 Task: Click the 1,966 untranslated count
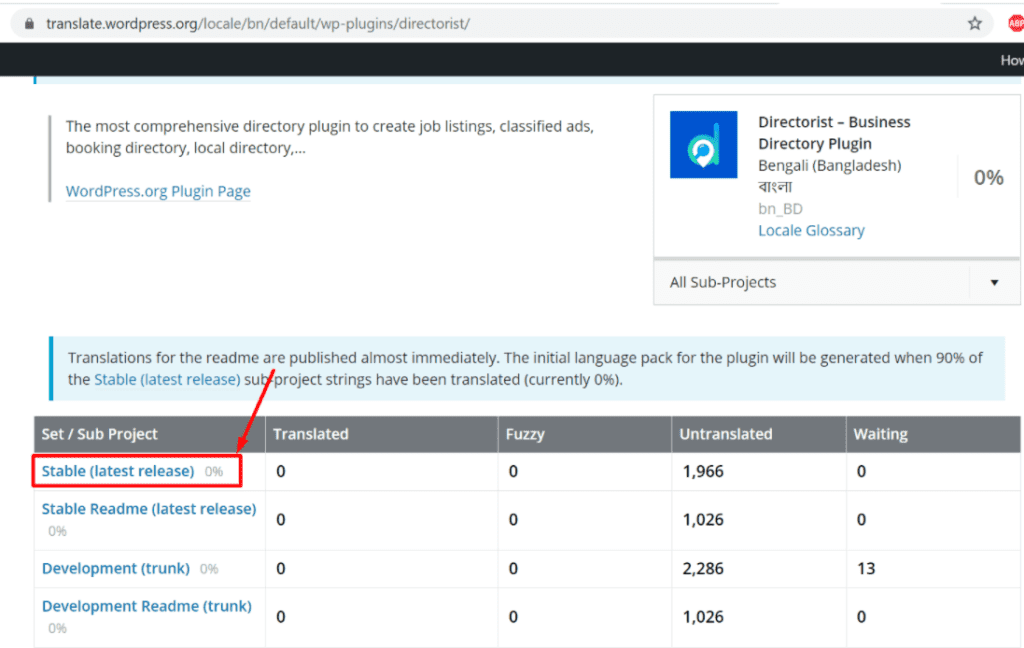703,472
